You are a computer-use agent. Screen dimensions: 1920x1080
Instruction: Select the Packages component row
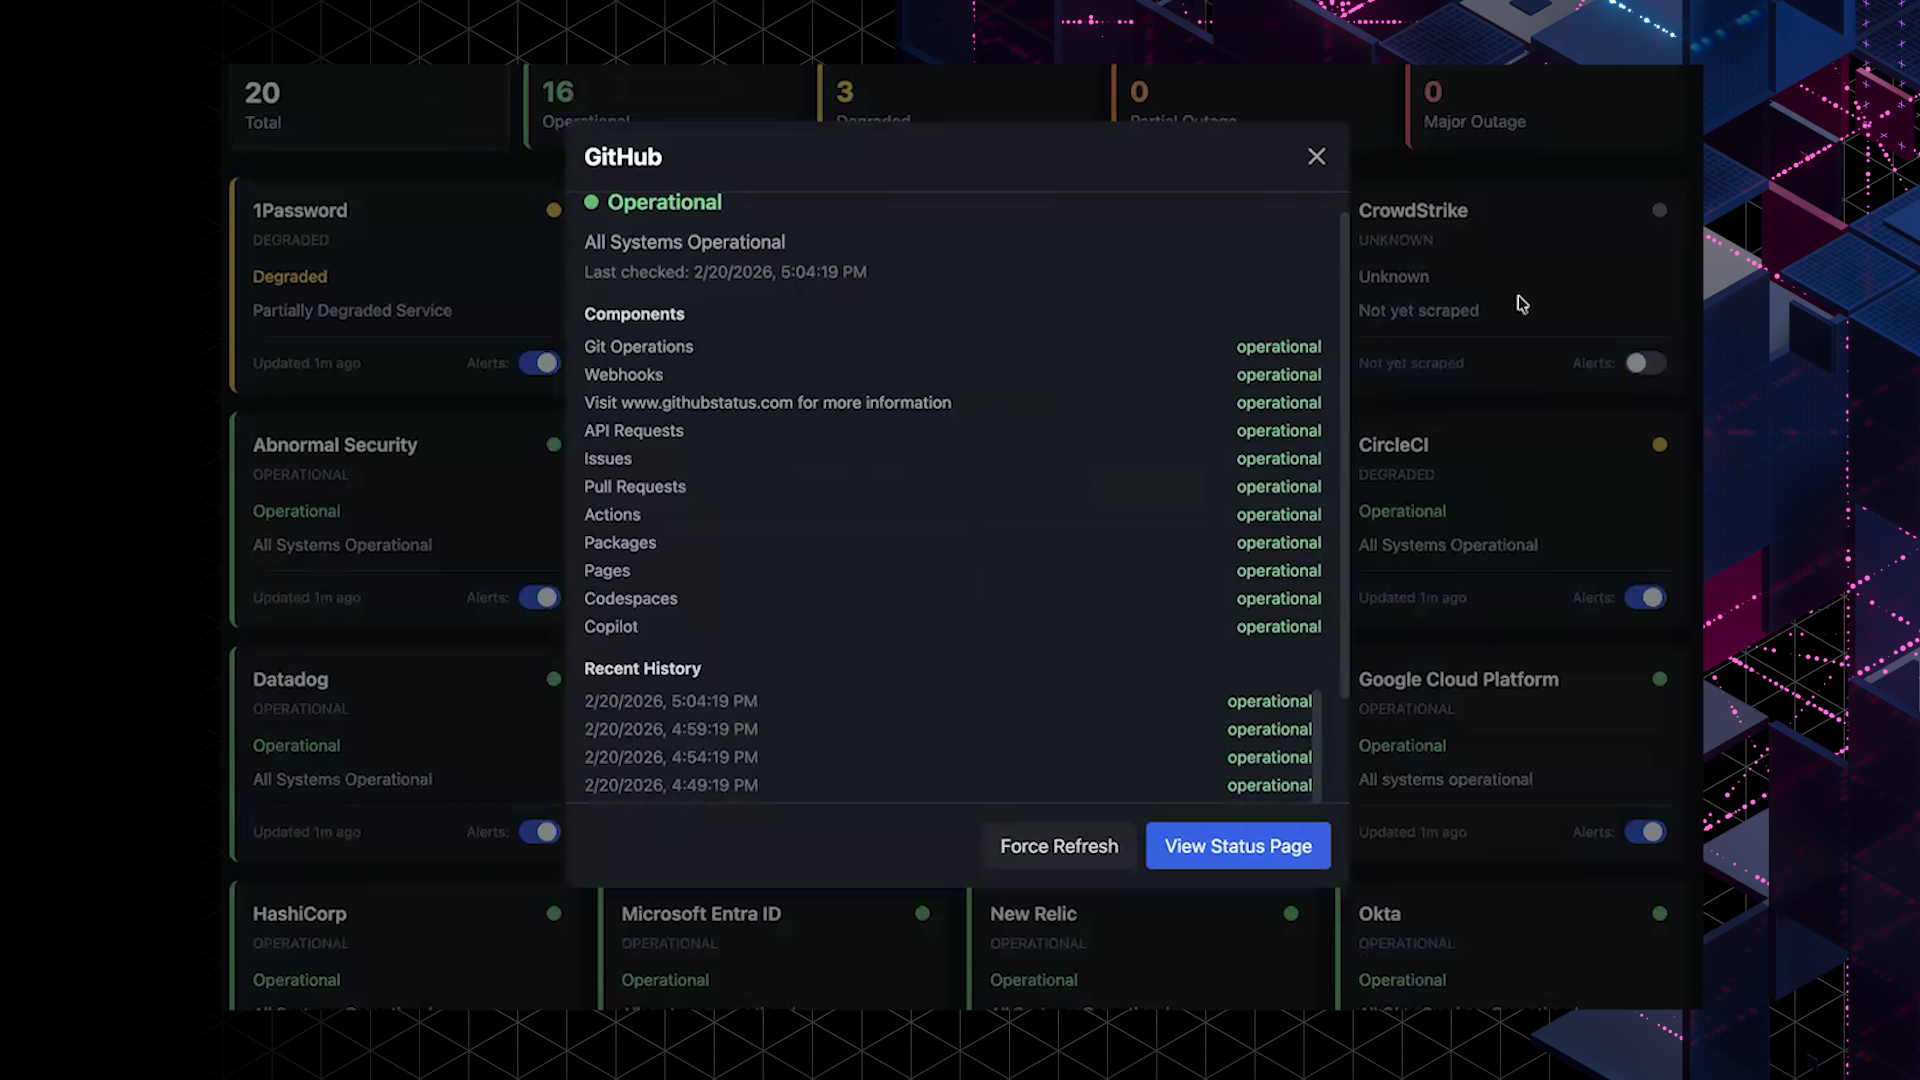[x=953, y=543]
